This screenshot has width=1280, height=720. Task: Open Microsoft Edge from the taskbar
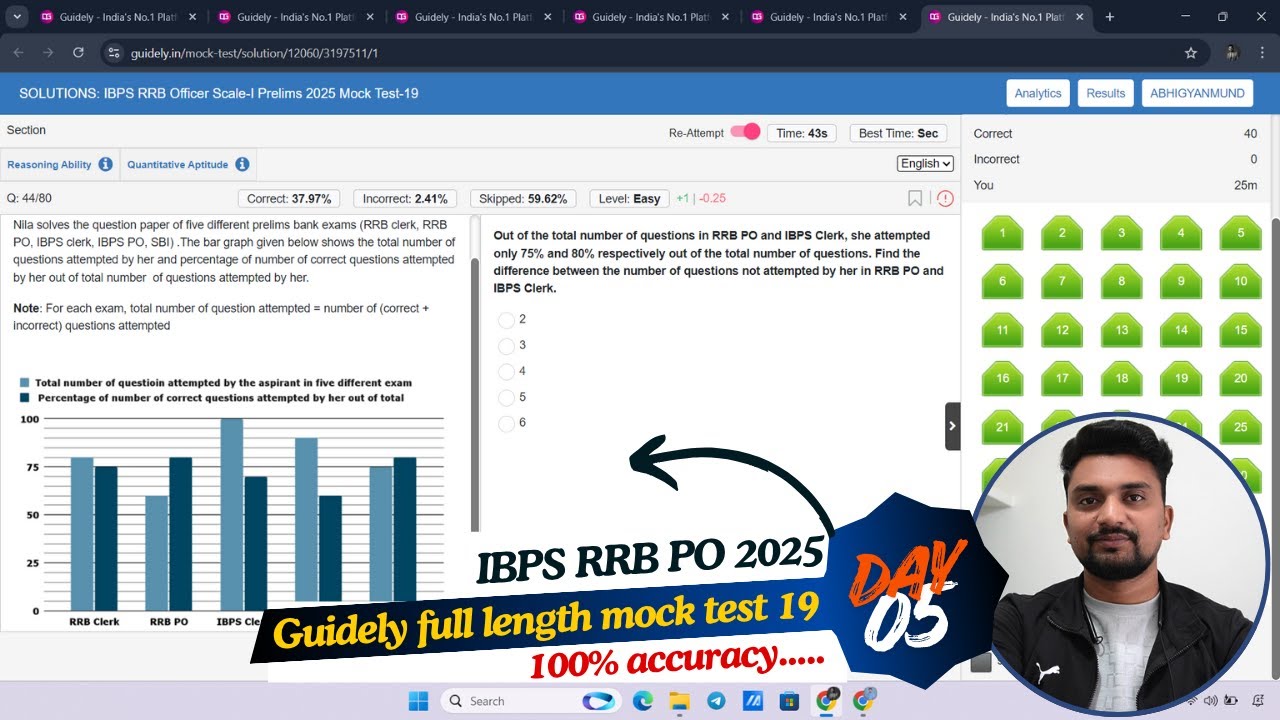(642, 701)
